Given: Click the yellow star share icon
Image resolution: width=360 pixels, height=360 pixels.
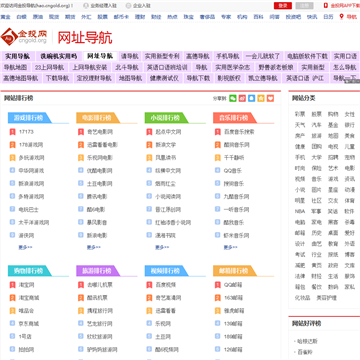Looking at the screenshot, I should [261, 98].
